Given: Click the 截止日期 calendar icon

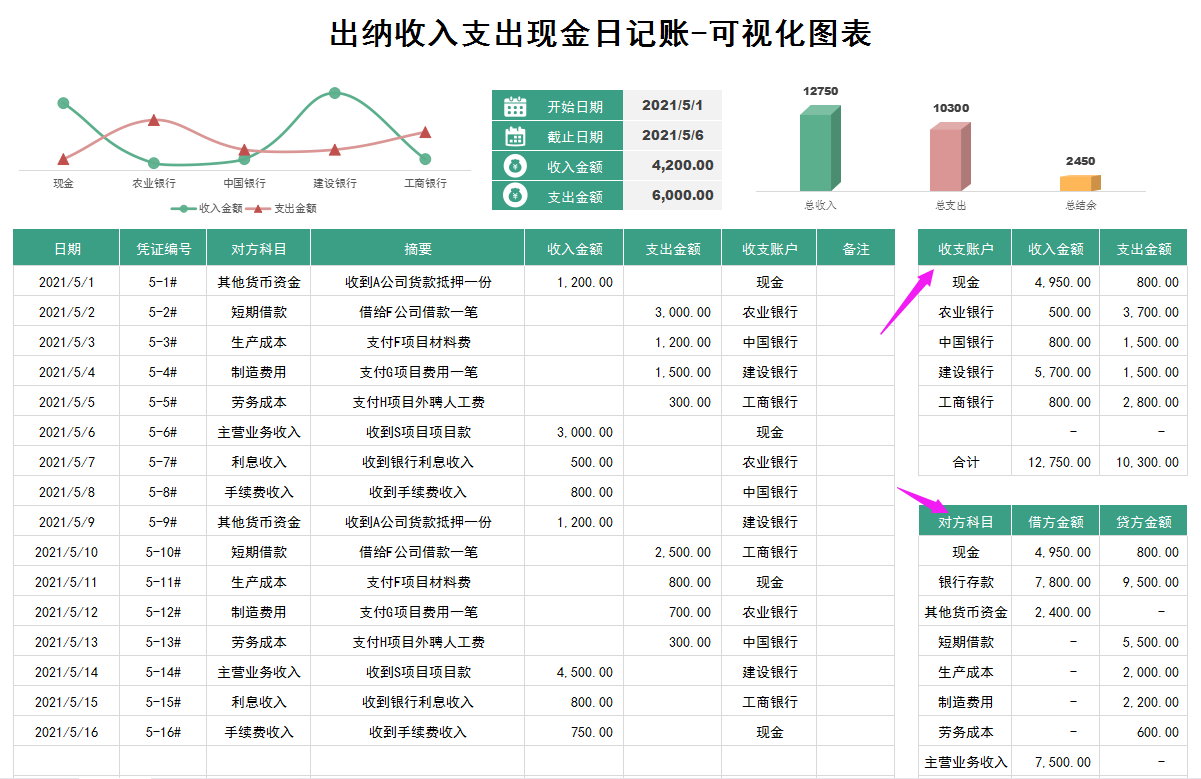Looking at the screenshot, I should pyautogui.click(x=516, y=135).
